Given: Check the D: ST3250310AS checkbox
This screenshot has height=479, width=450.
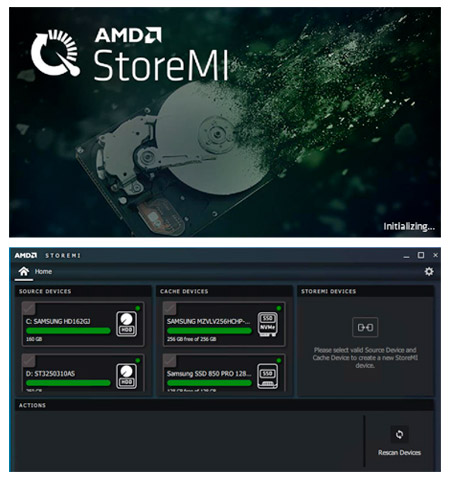Looking at the screenshot, I should pos(29,361).
